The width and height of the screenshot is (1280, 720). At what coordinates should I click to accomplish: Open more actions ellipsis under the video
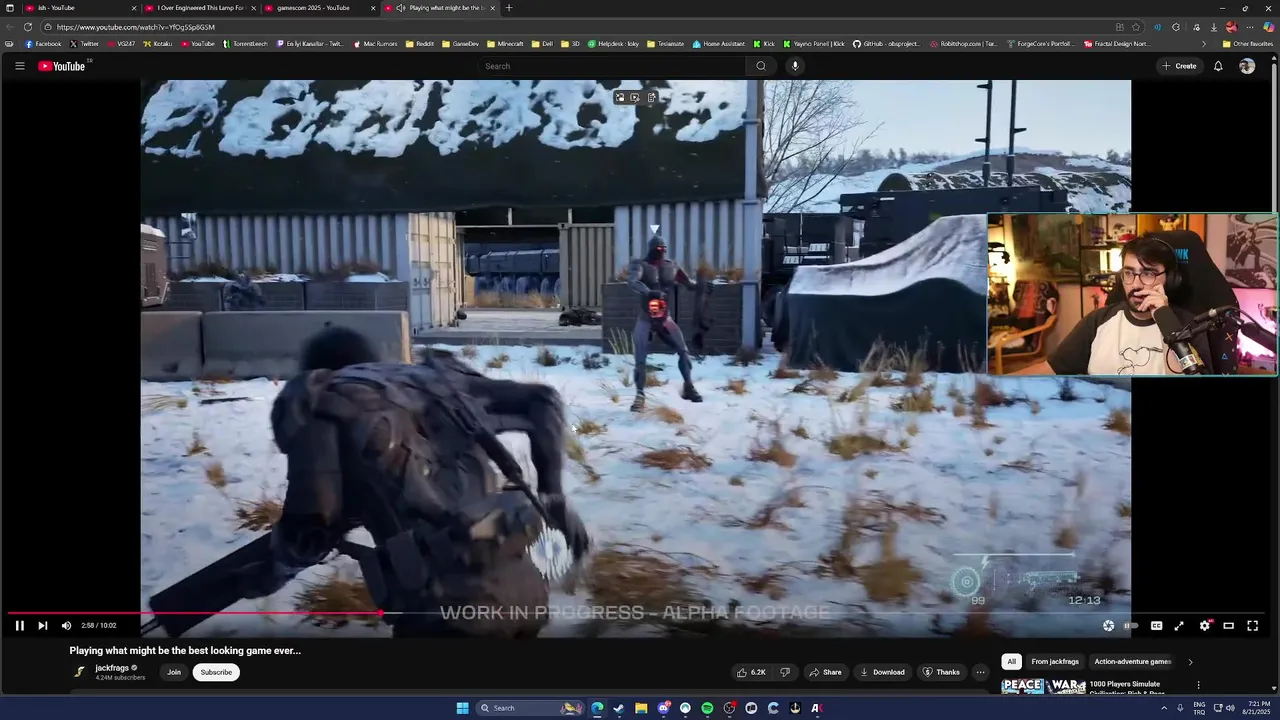(980, 672)
